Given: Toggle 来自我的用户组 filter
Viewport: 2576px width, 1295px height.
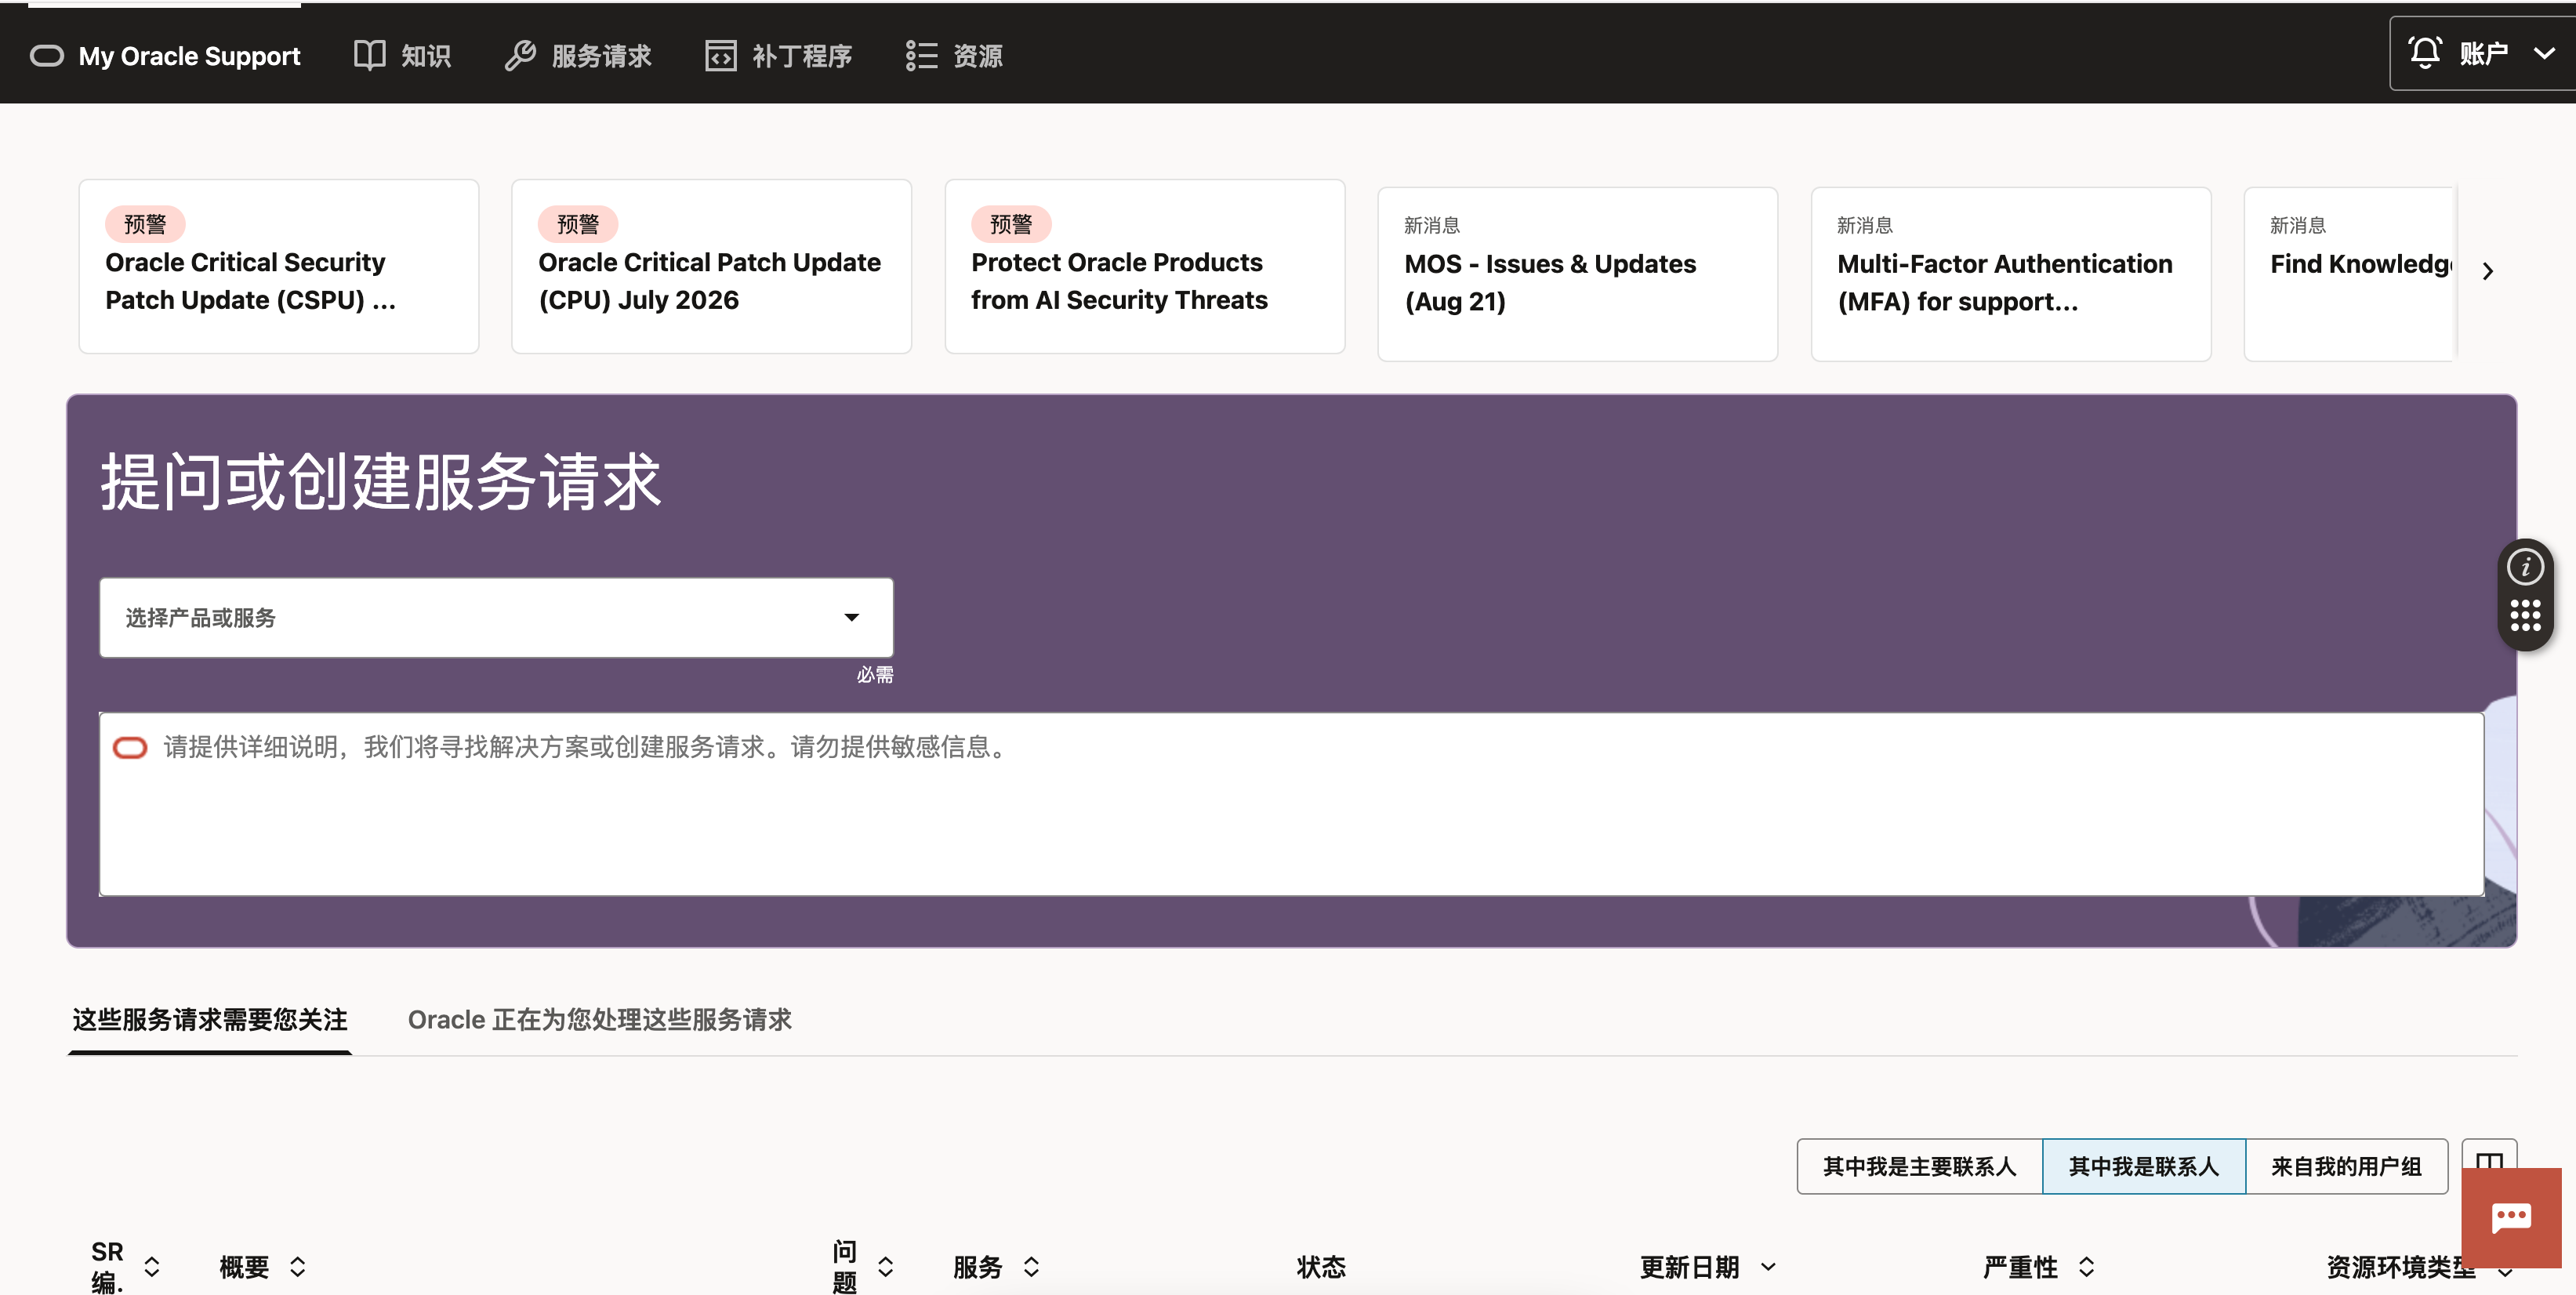Looking at the screenshot, I should [x=2347, y=1166].
